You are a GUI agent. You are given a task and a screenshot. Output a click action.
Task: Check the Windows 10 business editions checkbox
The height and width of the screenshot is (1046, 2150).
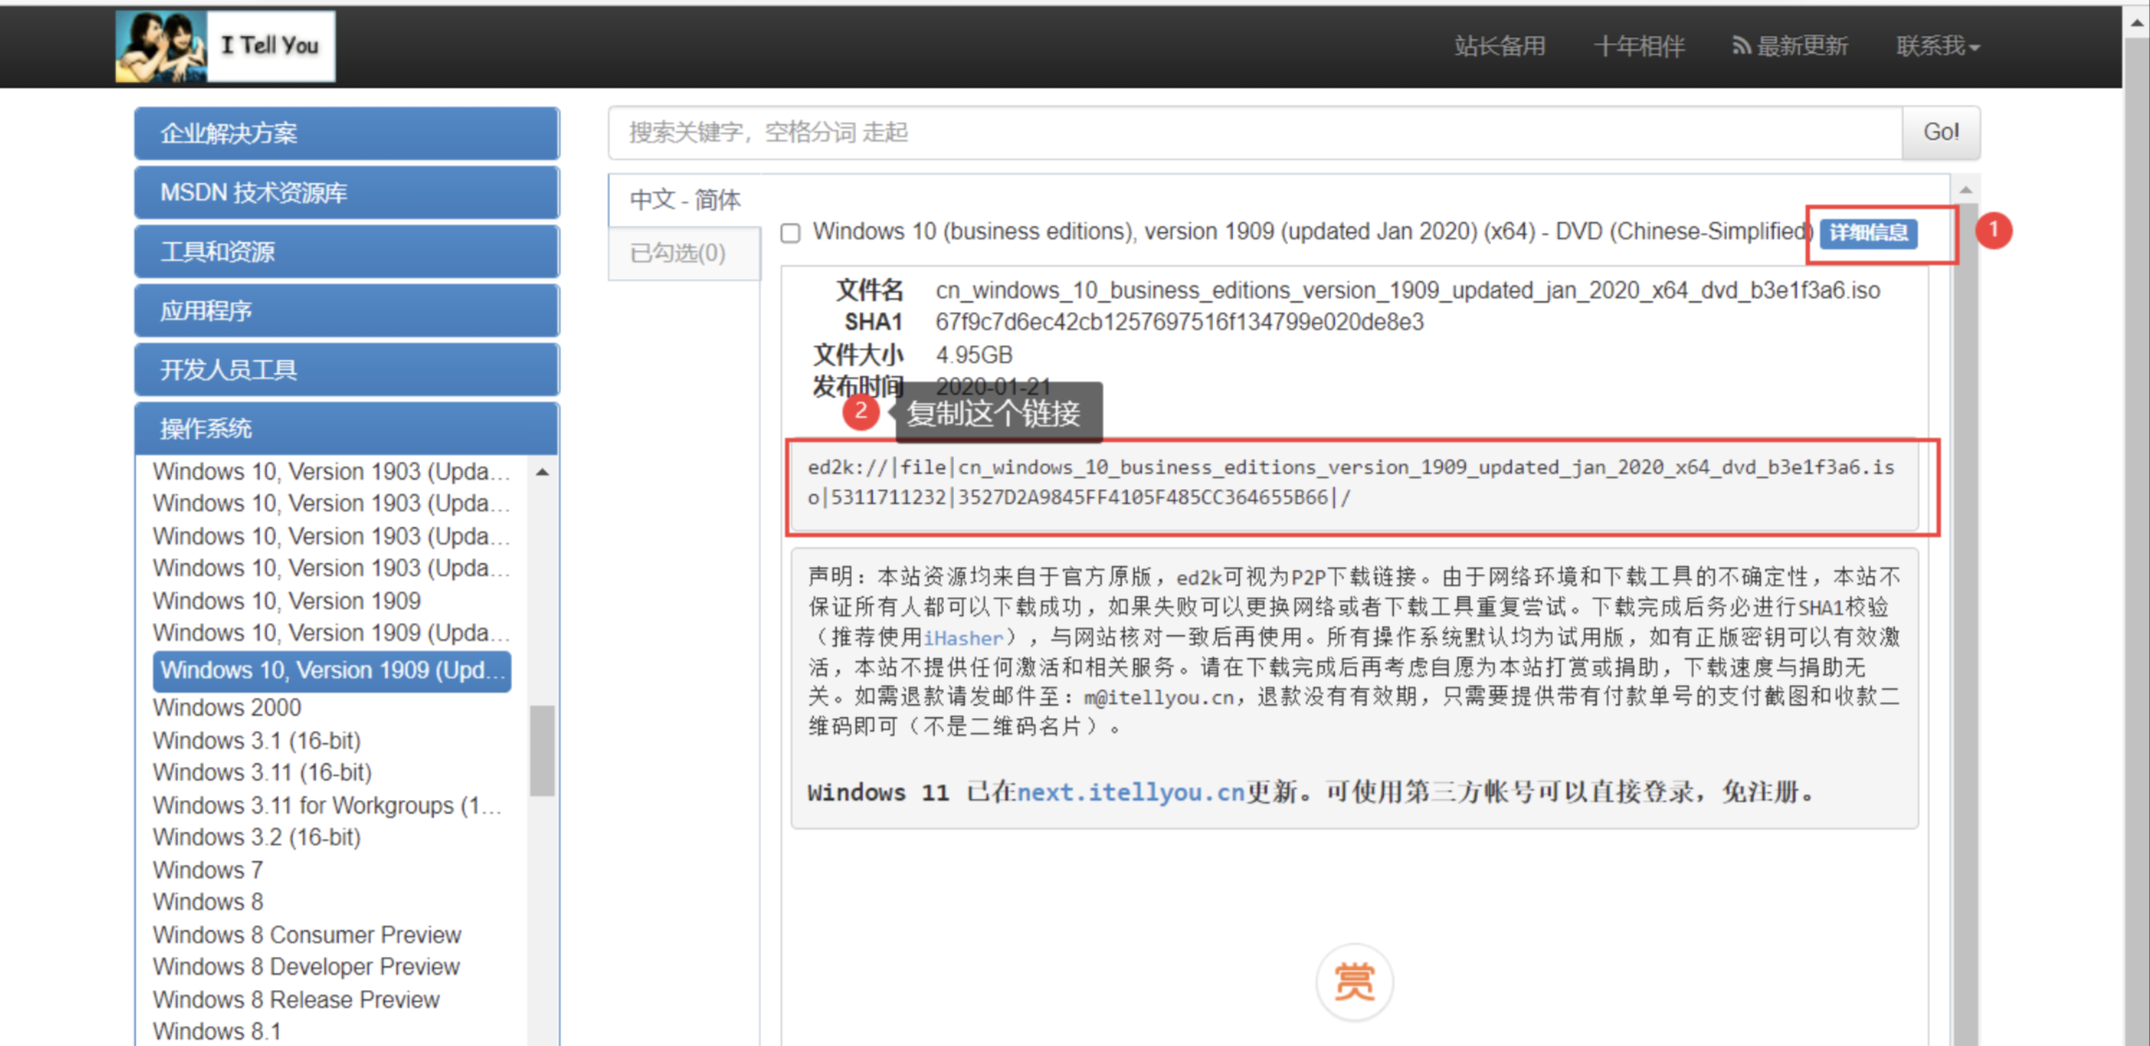(x=791, y=233)
